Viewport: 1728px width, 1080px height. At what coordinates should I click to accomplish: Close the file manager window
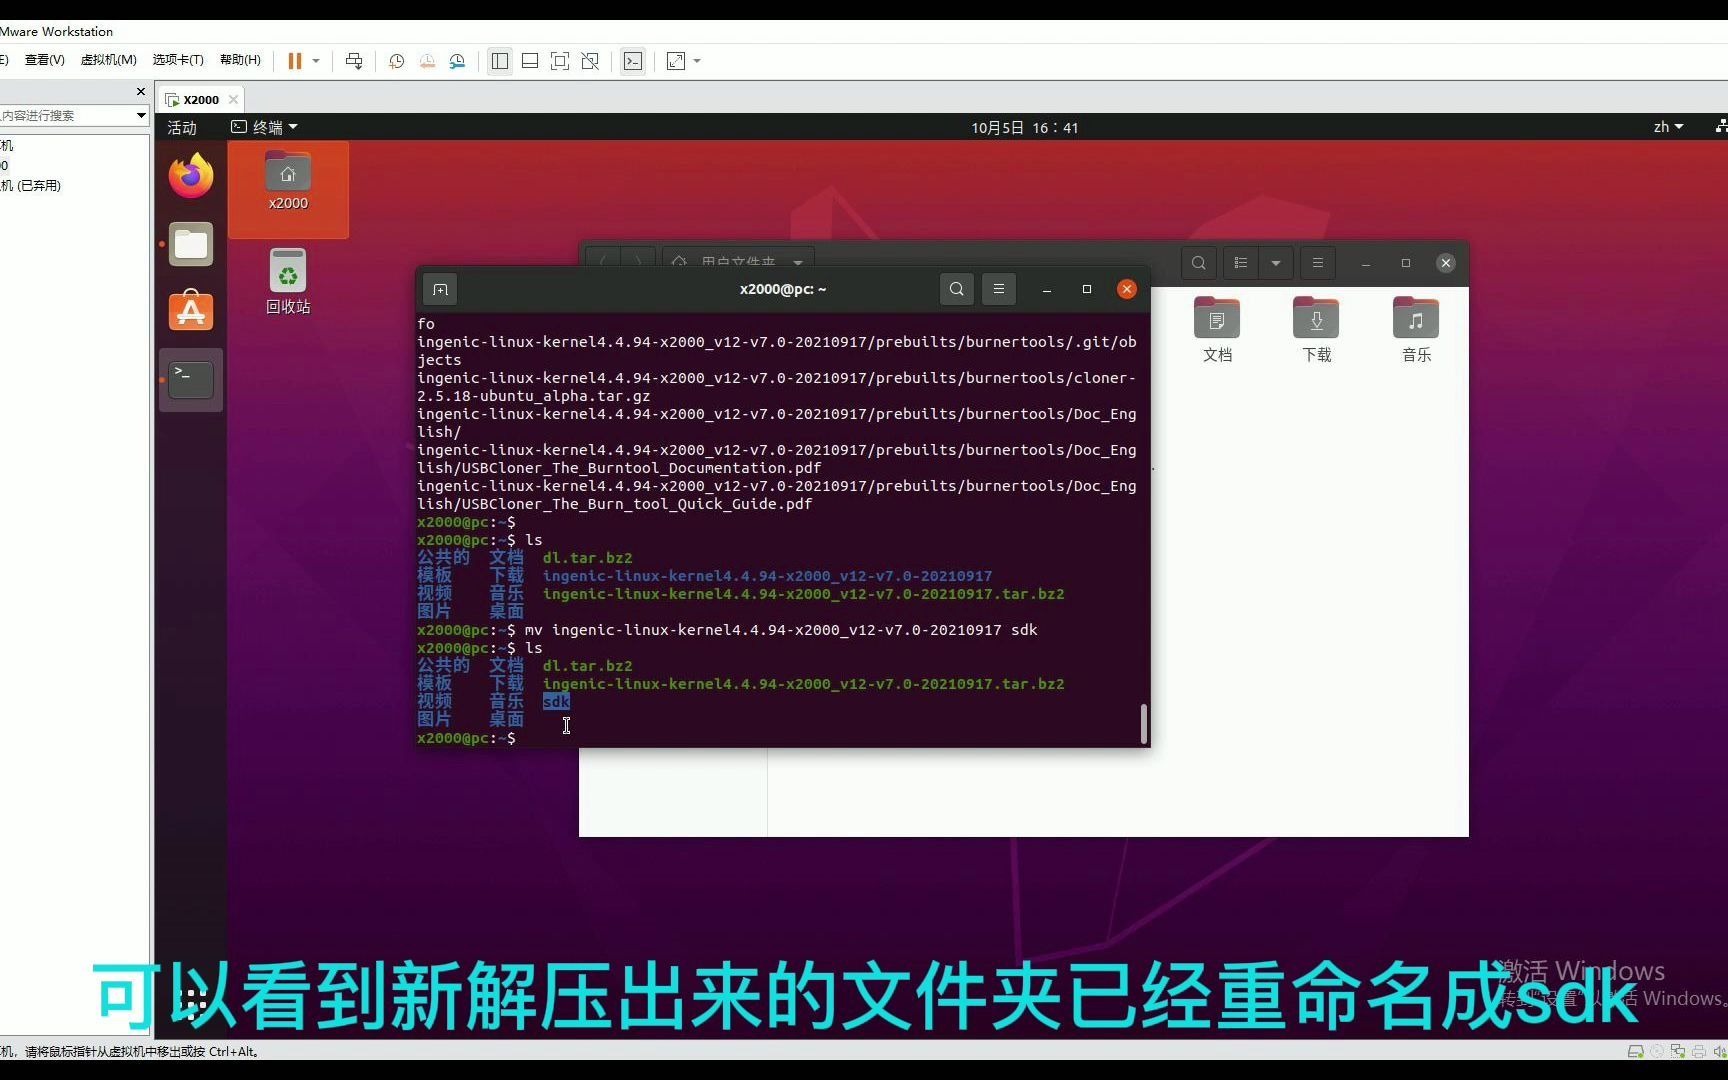point(1446,263)
